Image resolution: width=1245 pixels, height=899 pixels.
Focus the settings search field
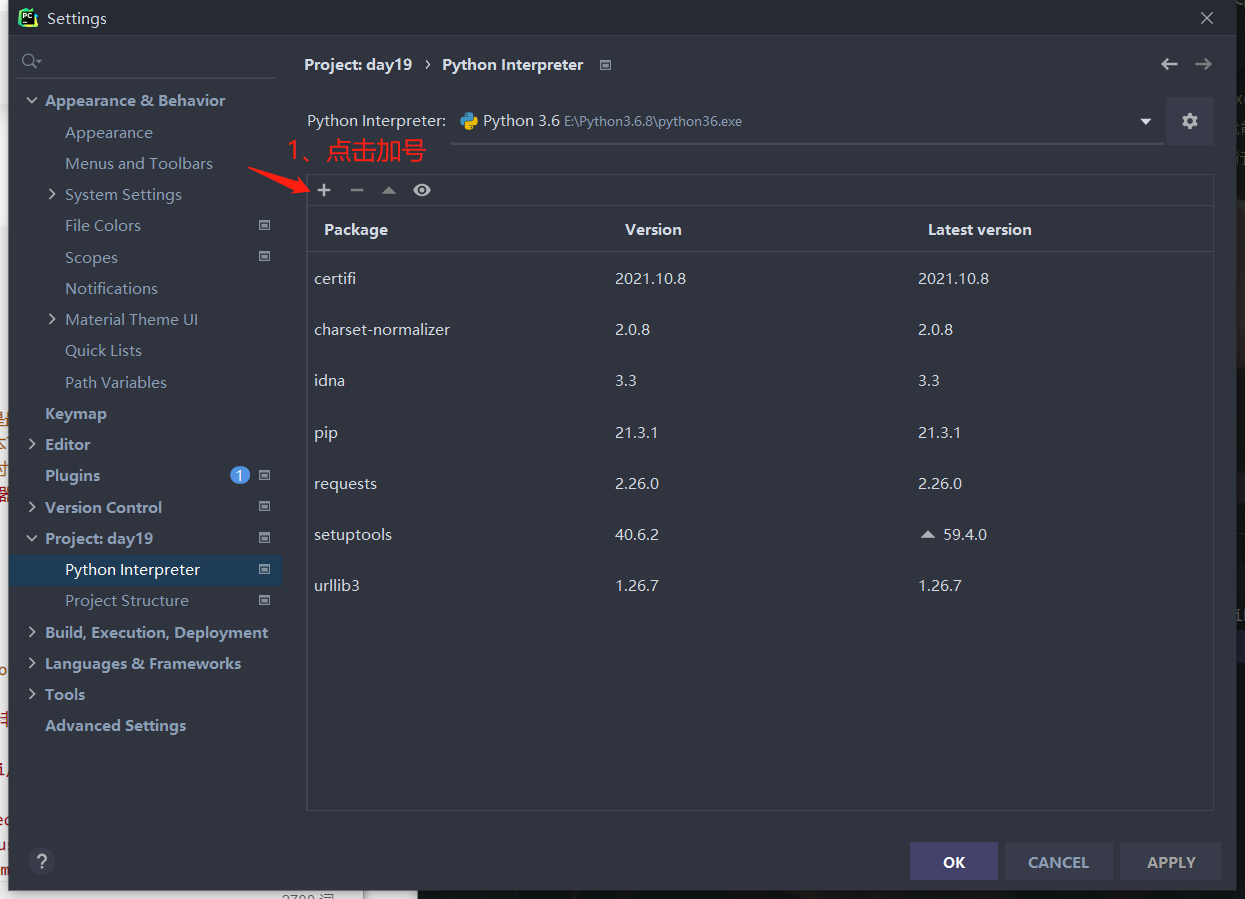pos(147,62)
